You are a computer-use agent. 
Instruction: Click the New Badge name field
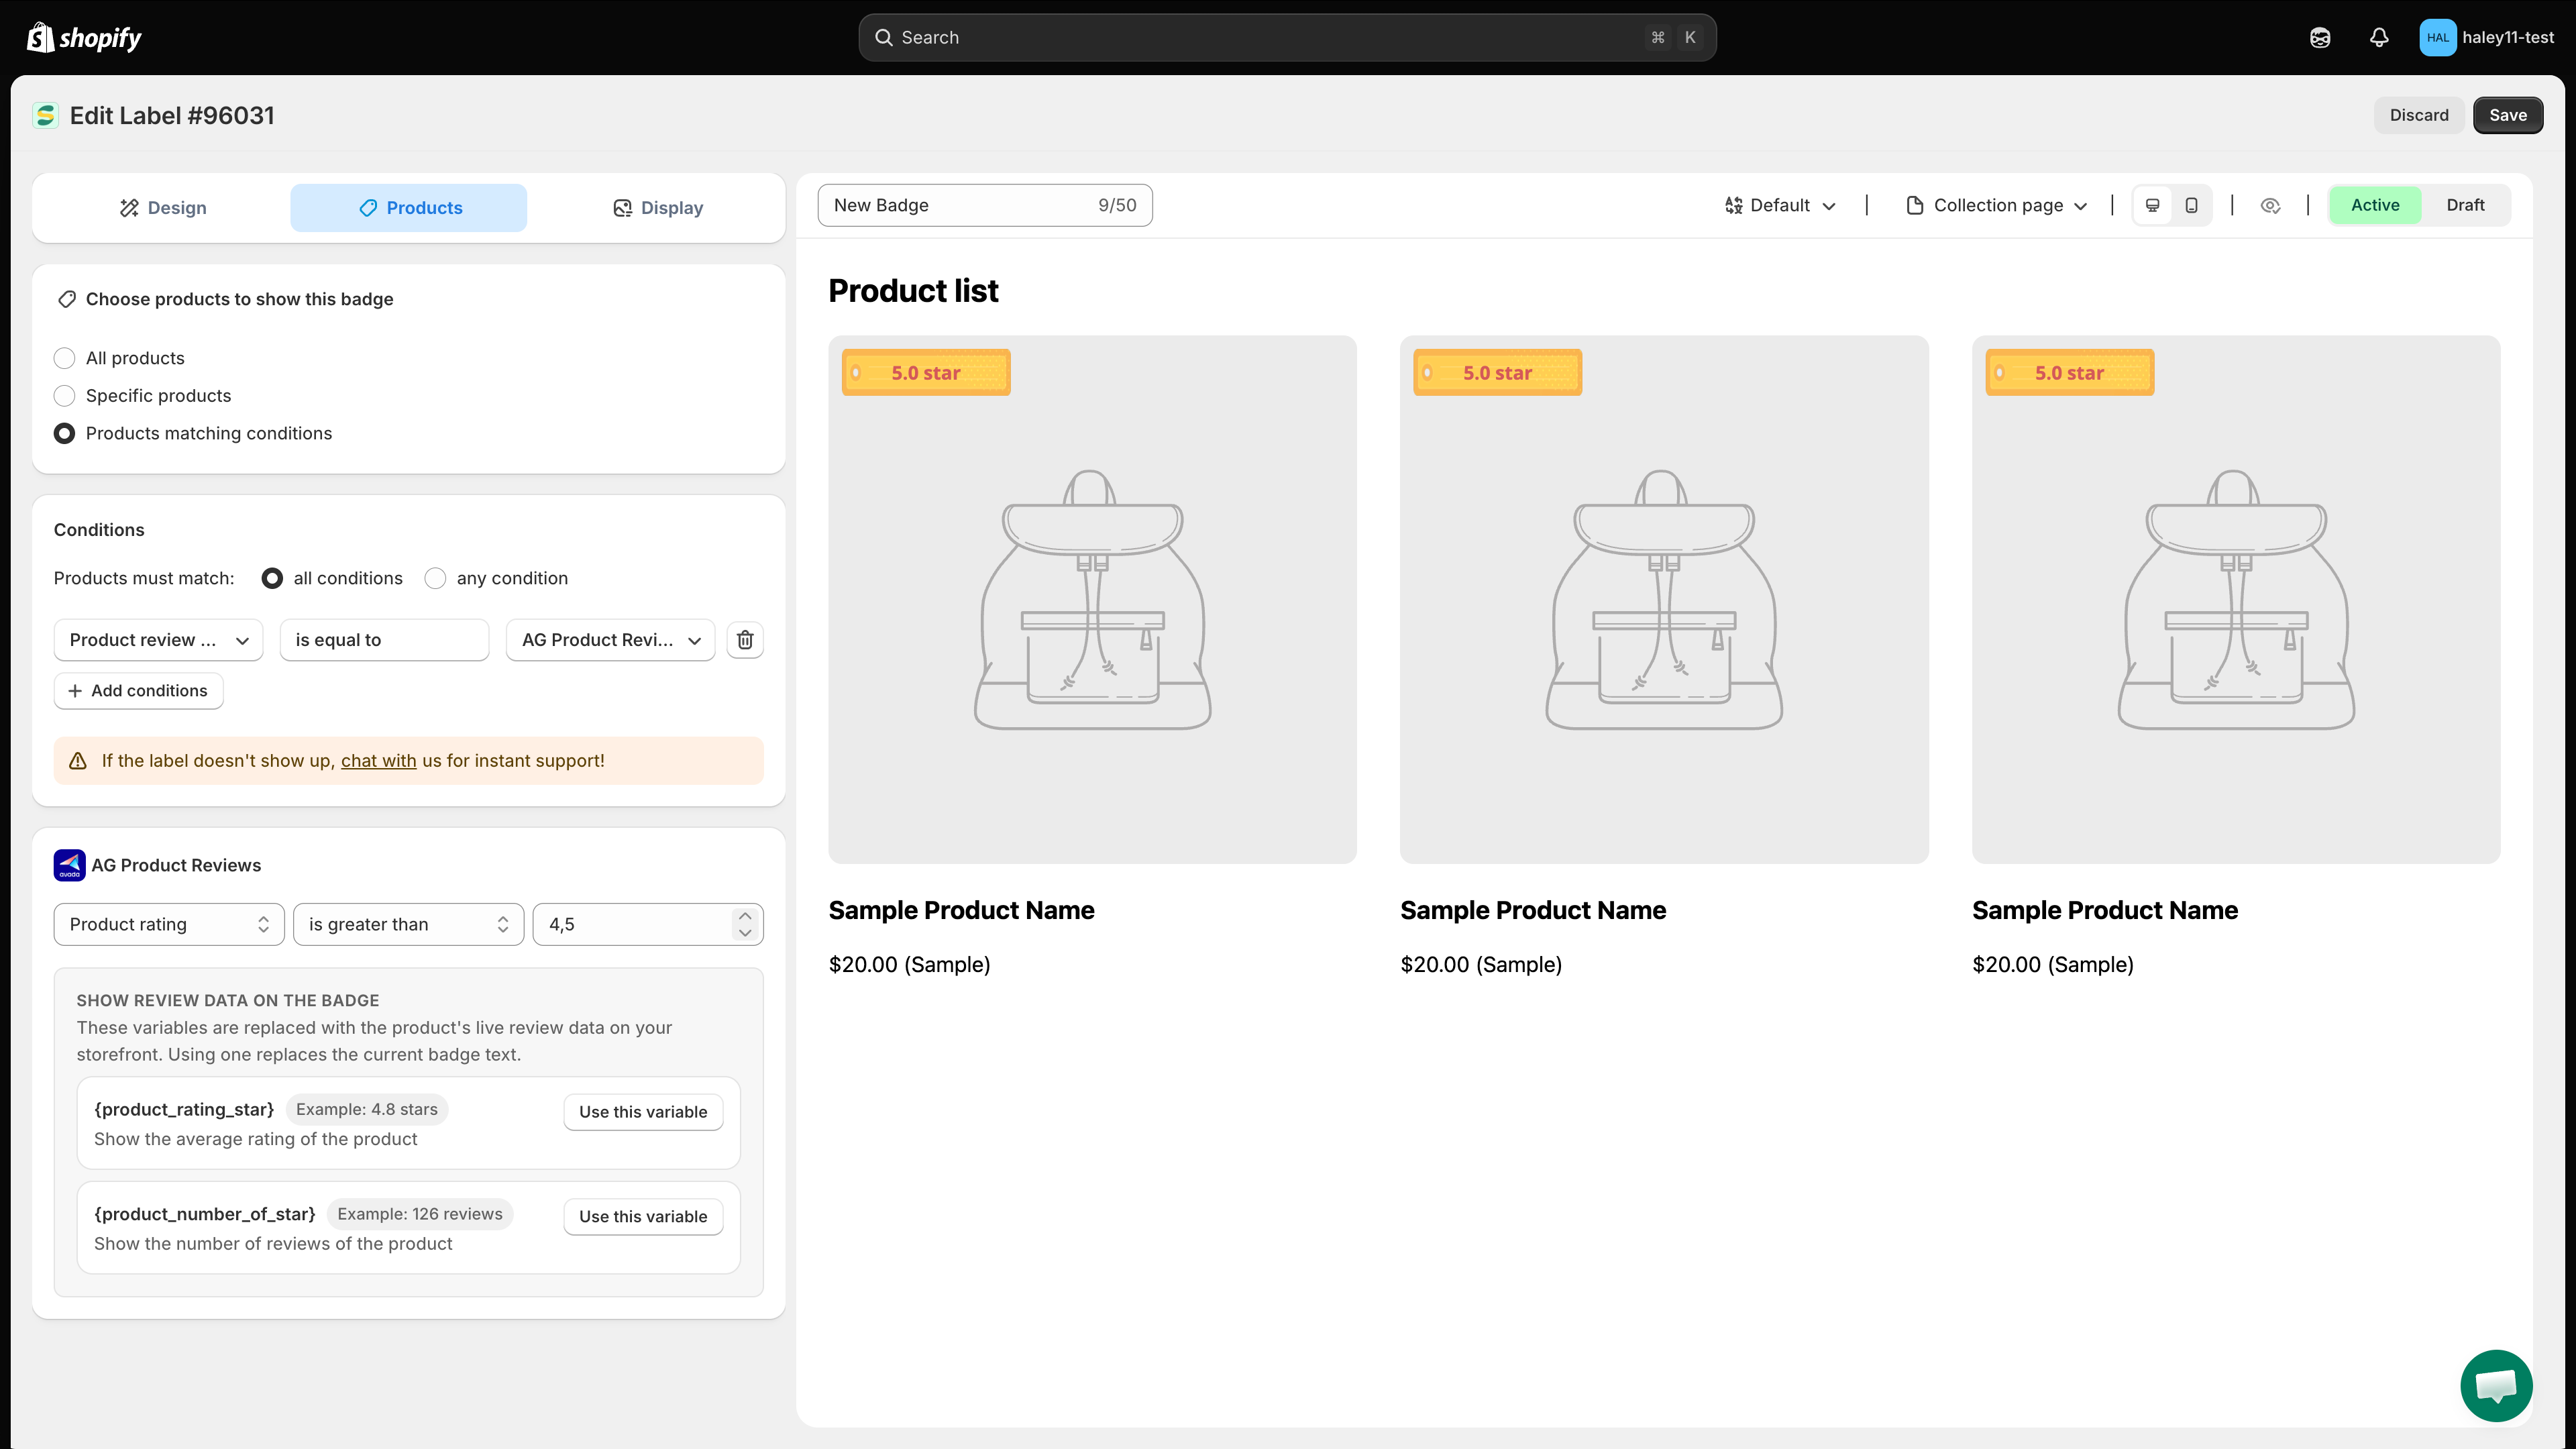click(985, 205)
